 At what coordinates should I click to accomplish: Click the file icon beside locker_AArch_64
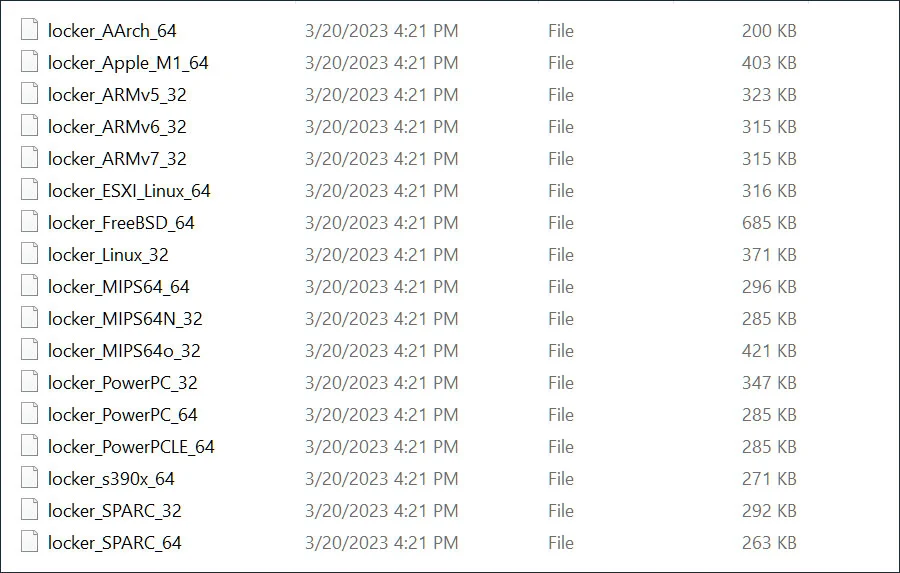coord(28,31)
